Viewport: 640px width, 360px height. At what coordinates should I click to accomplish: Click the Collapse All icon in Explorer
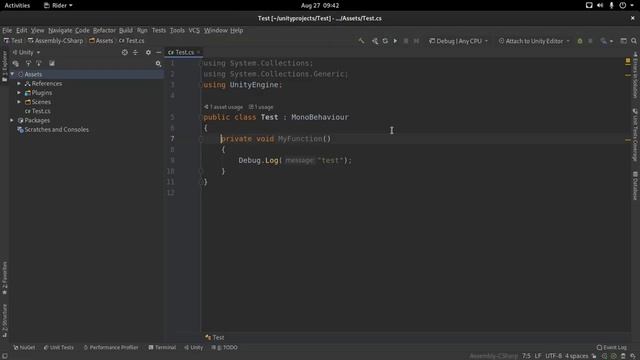[x=136, y=52]
